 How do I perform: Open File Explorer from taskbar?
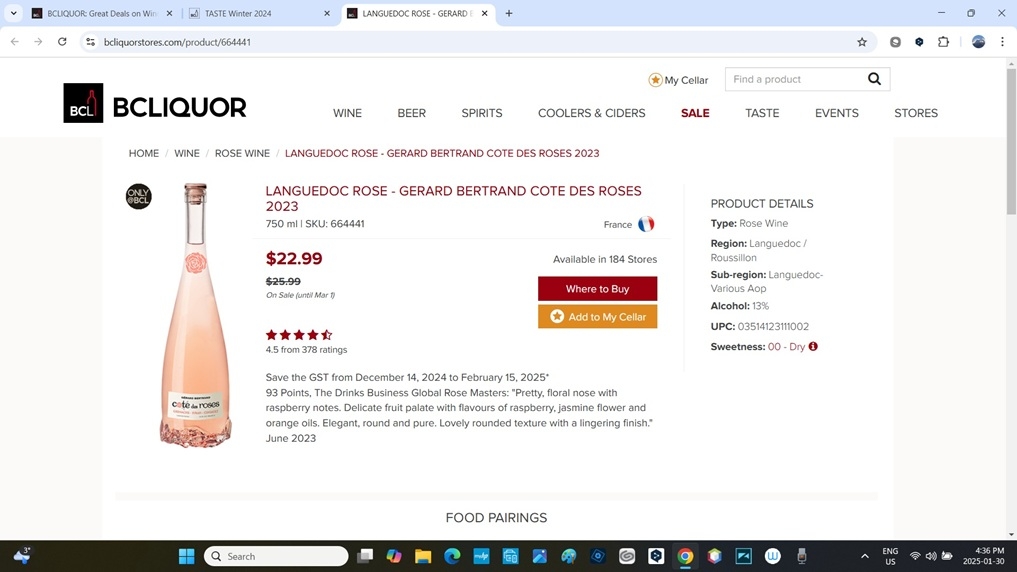[x=423, y=556]
